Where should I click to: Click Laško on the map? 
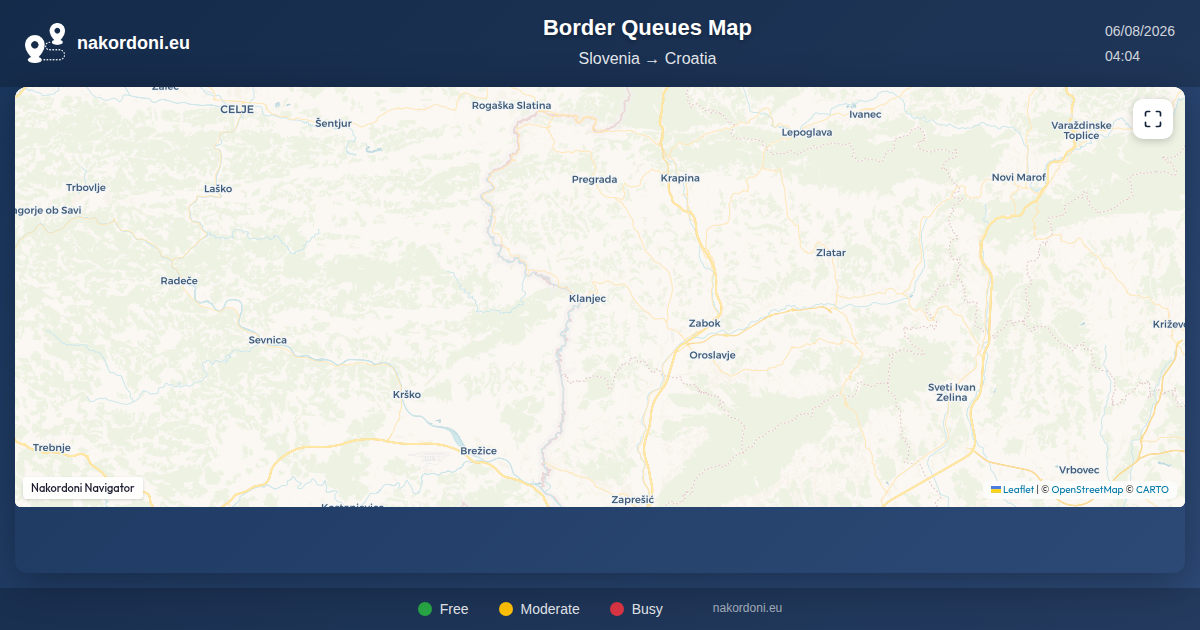click(x=218, y=188)
